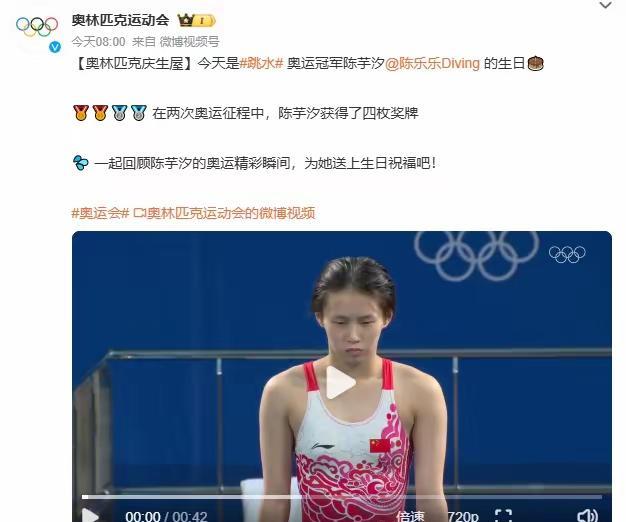This screenshot has height=522, width=626.
Task: Open the Olympic rings profile avatar
Action: point(37,27)
